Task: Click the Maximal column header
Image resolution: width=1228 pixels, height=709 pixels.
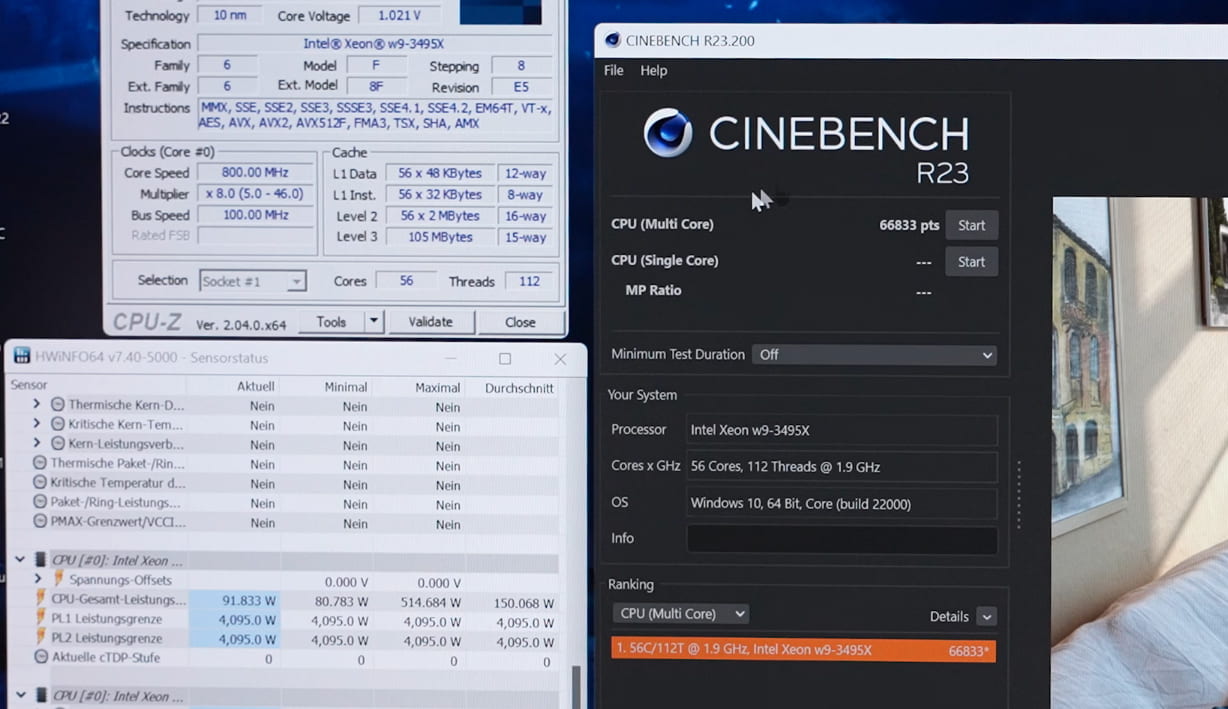Action: [x=438, y=387]
